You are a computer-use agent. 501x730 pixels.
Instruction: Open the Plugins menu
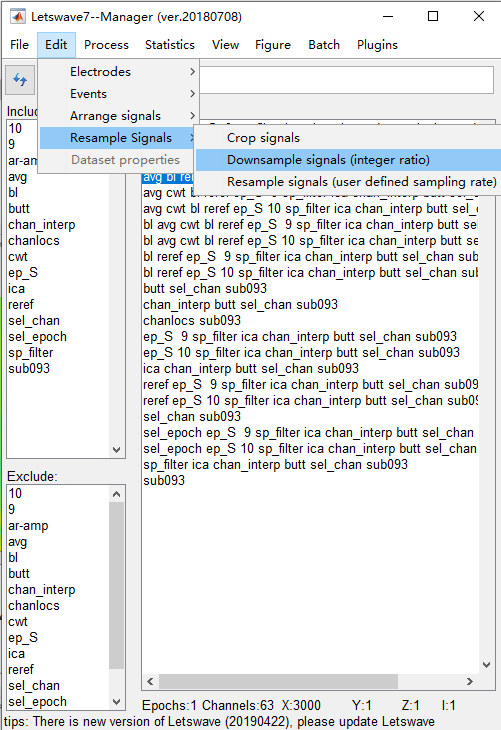click(x=377, y=45)
